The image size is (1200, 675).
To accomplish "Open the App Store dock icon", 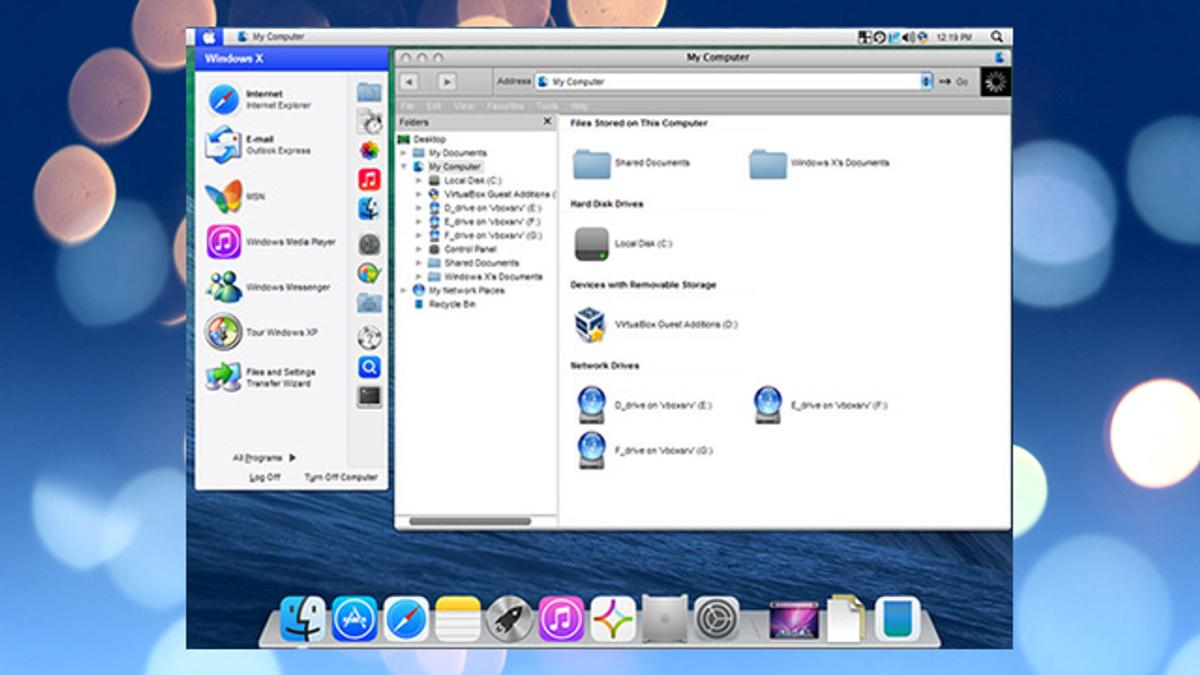I will click(355, 619).
